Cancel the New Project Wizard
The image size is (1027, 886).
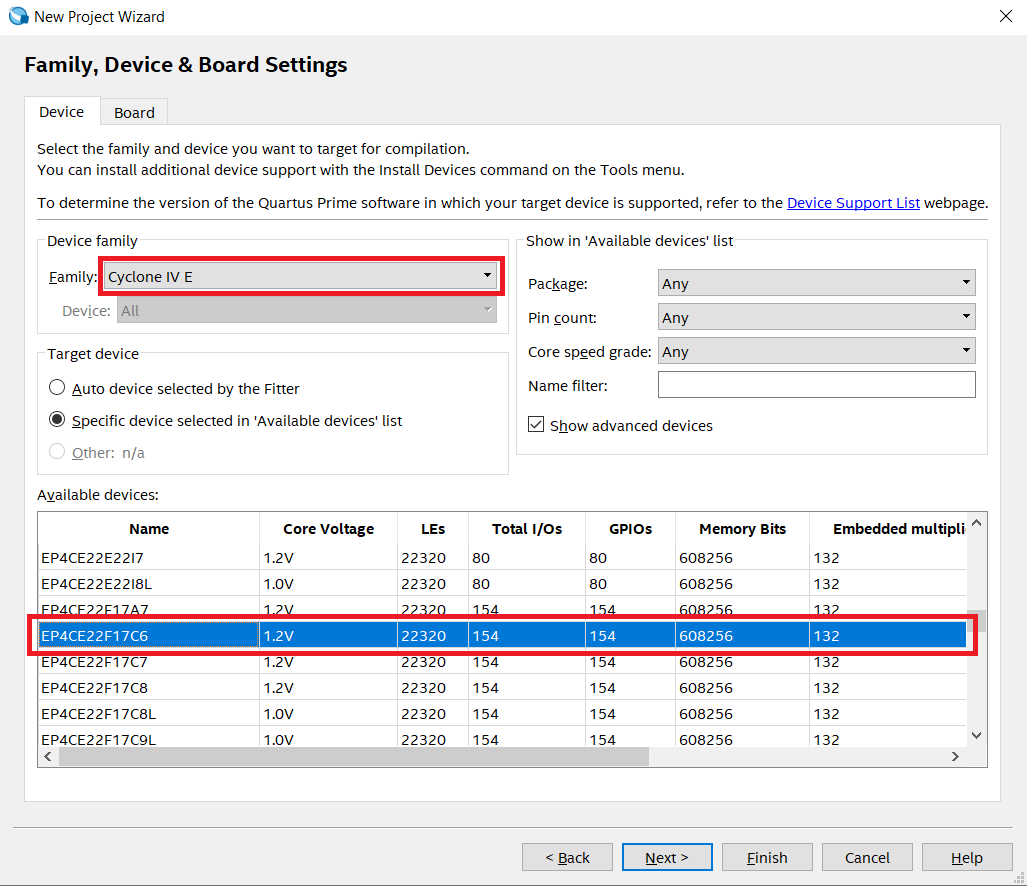tap(867, 857)
